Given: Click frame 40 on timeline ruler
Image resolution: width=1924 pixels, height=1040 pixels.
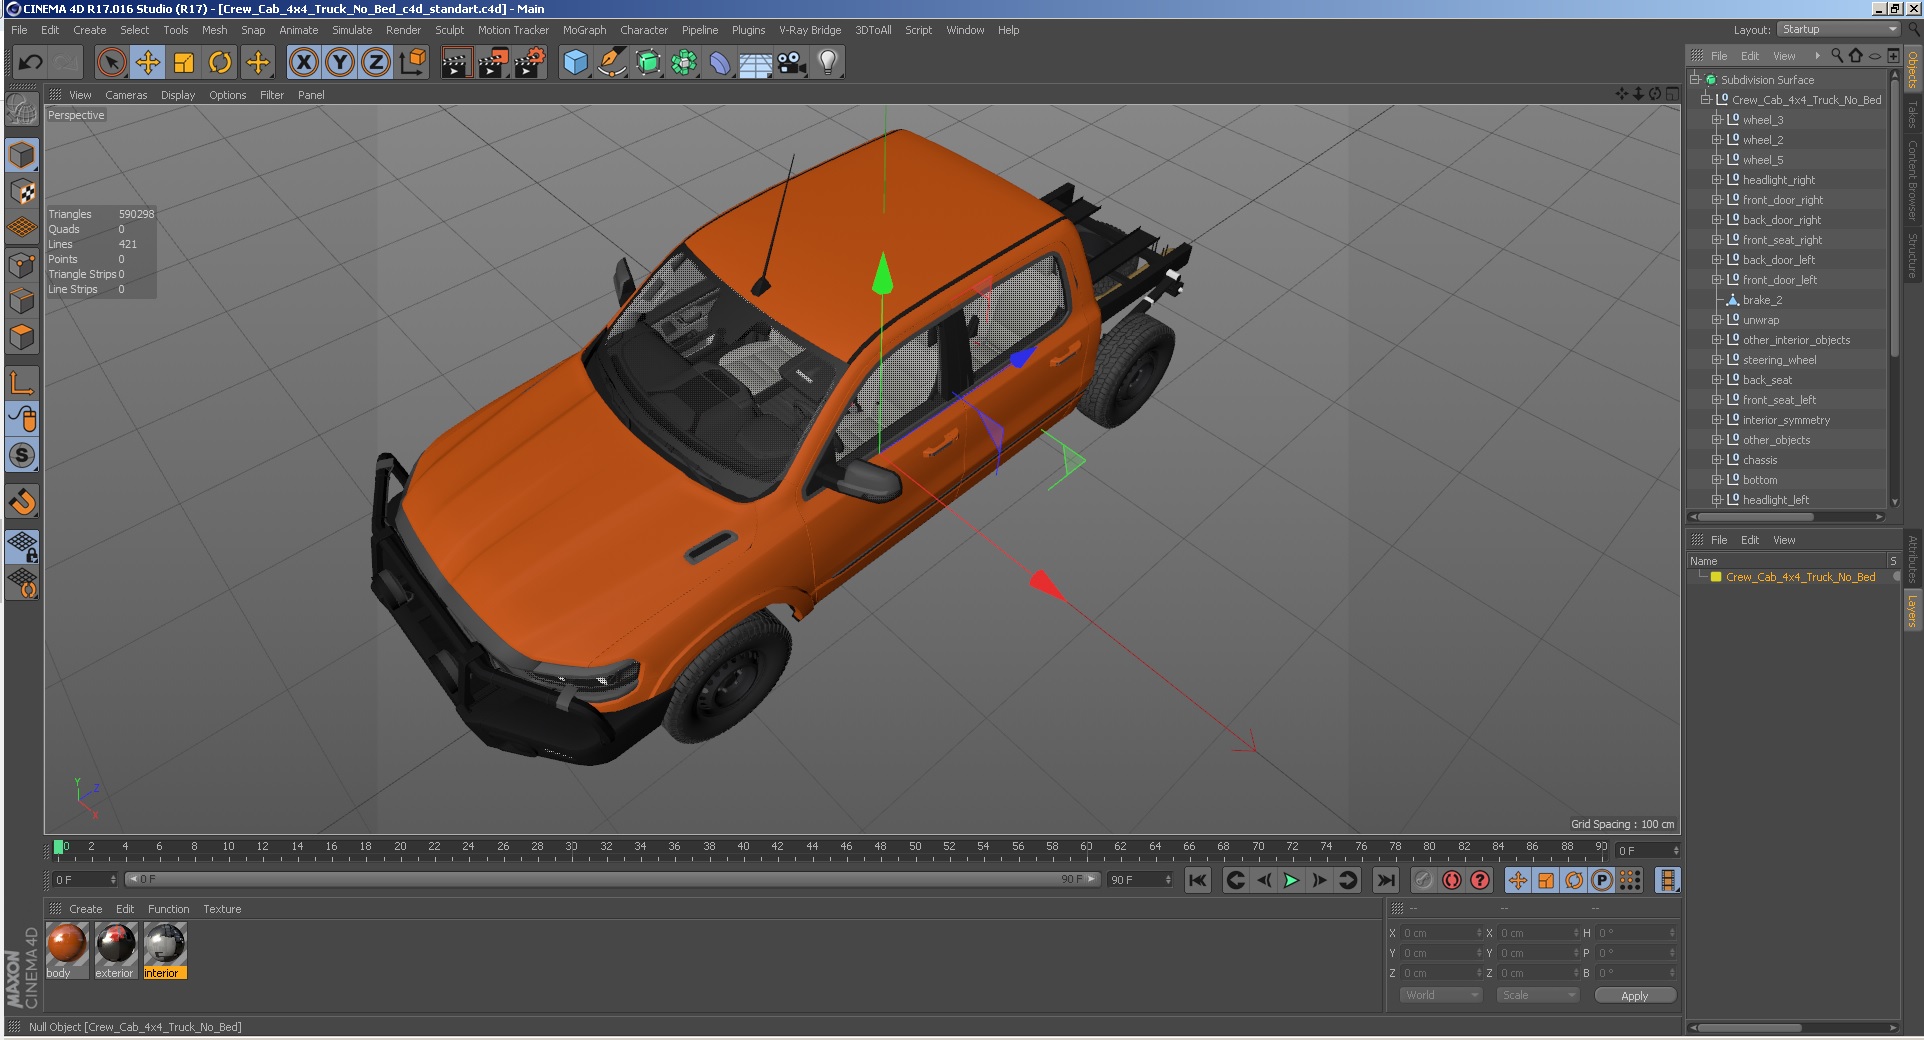Looking at the screenshot, I should [743, 849].
